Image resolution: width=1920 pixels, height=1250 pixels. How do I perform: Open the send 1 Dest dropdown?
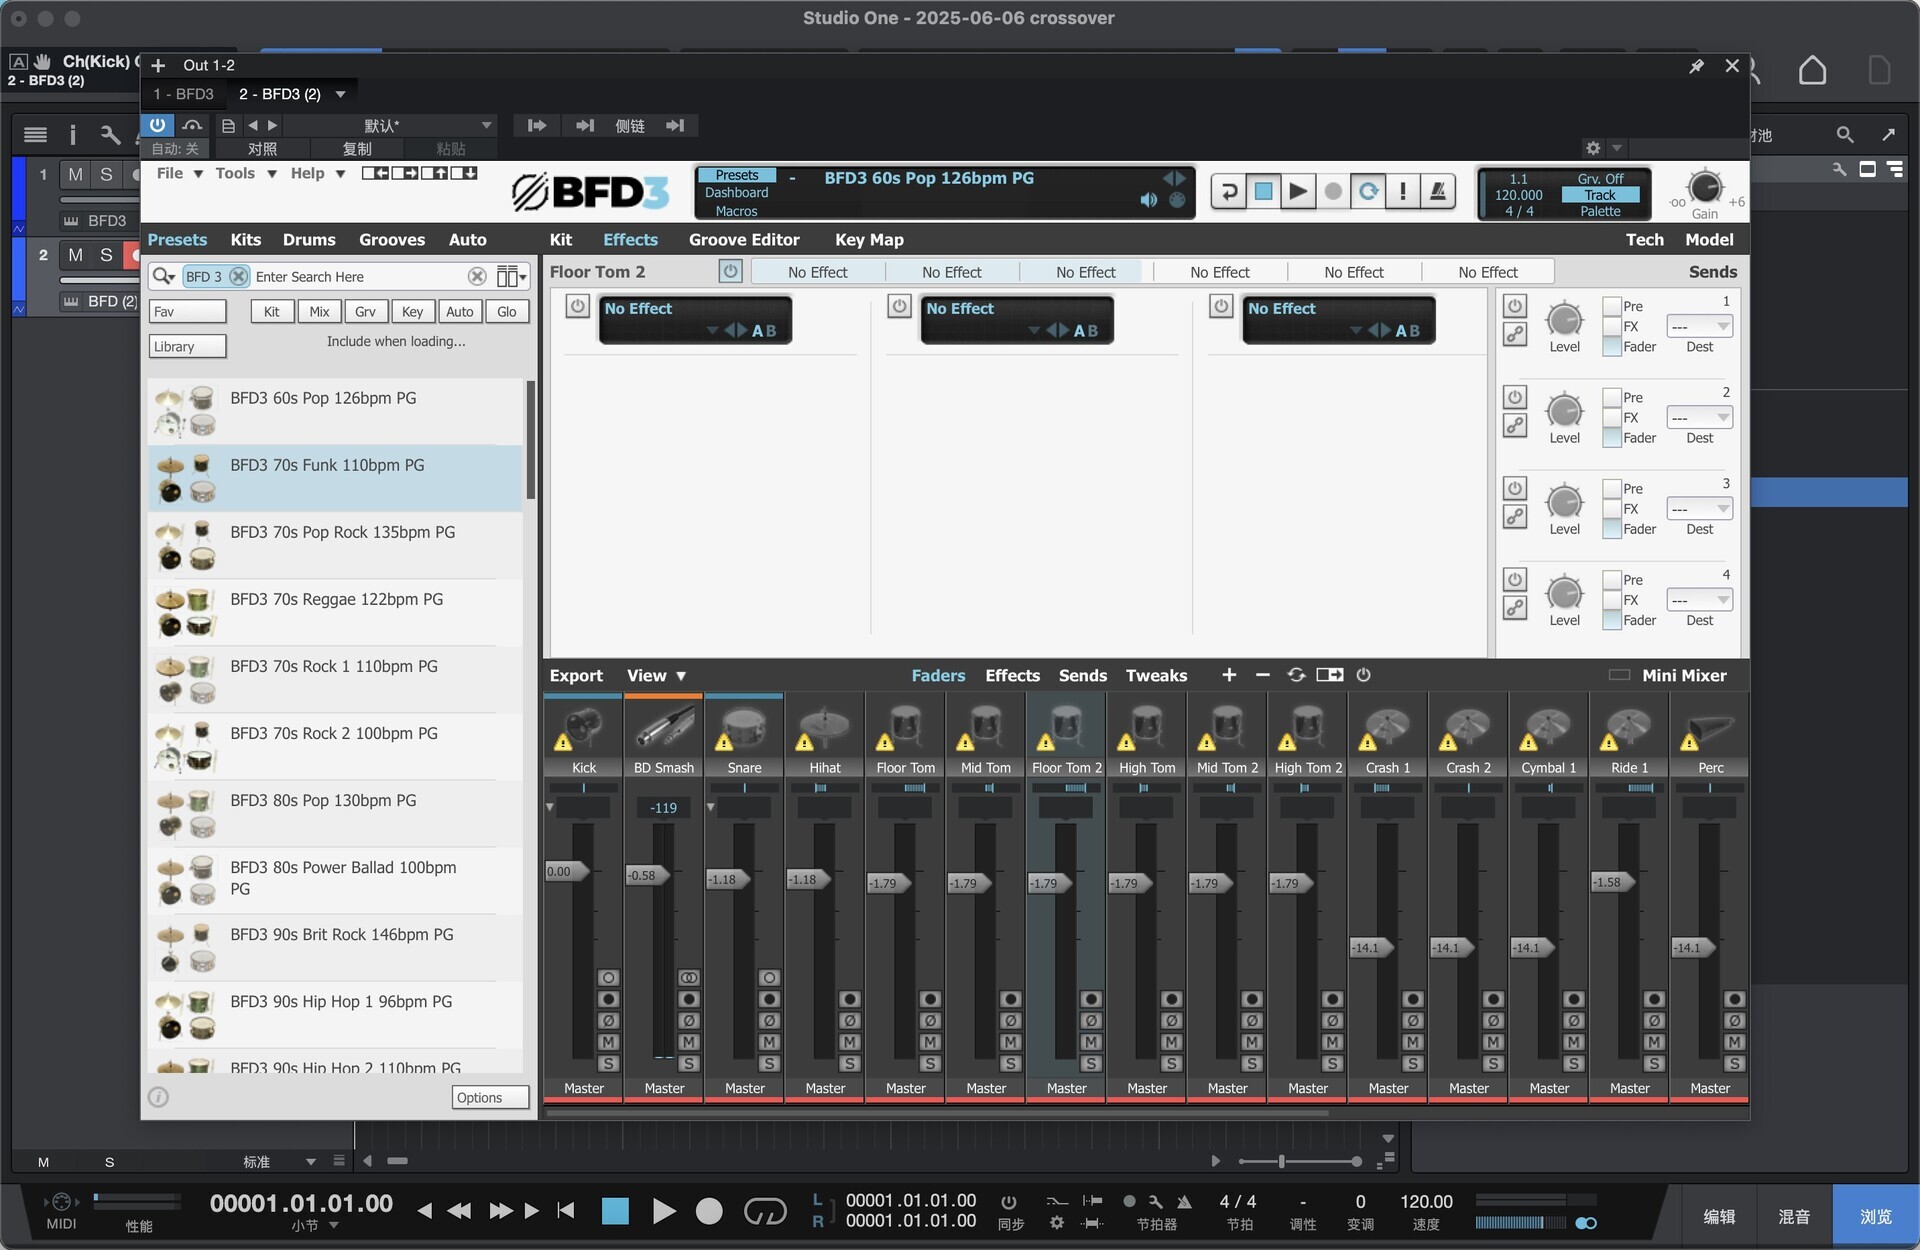coord(1699,326)
